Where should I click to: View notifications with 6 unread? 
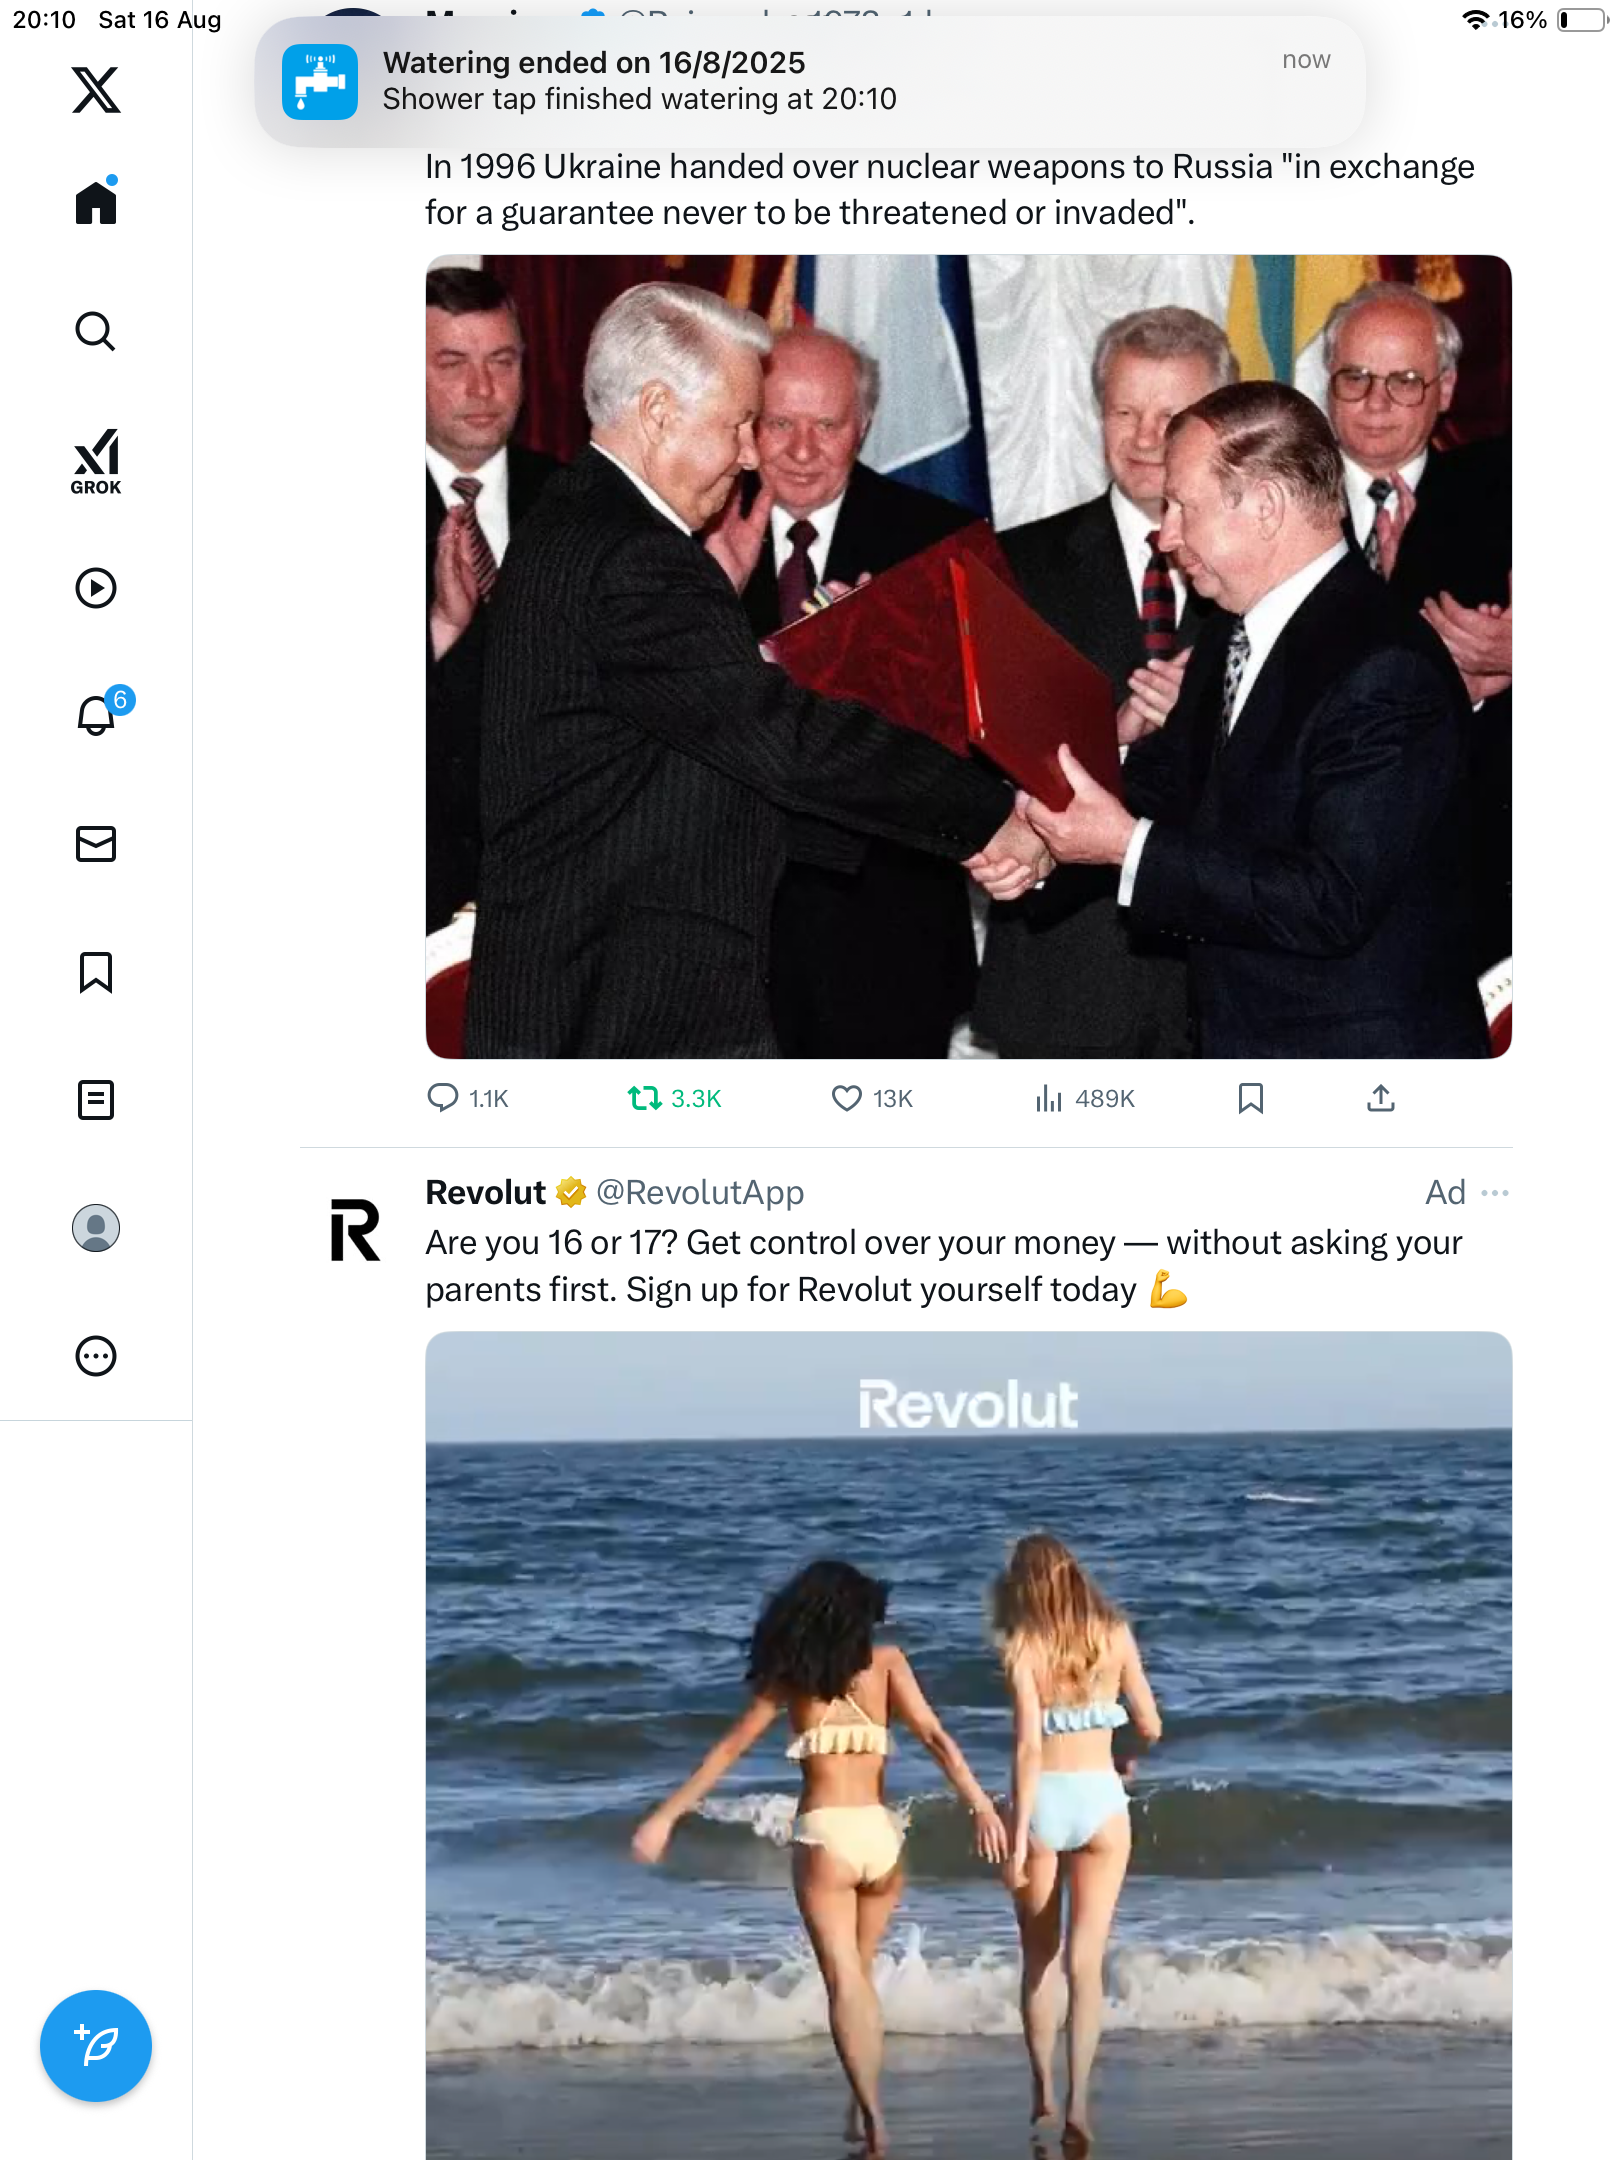pos(97,715)
